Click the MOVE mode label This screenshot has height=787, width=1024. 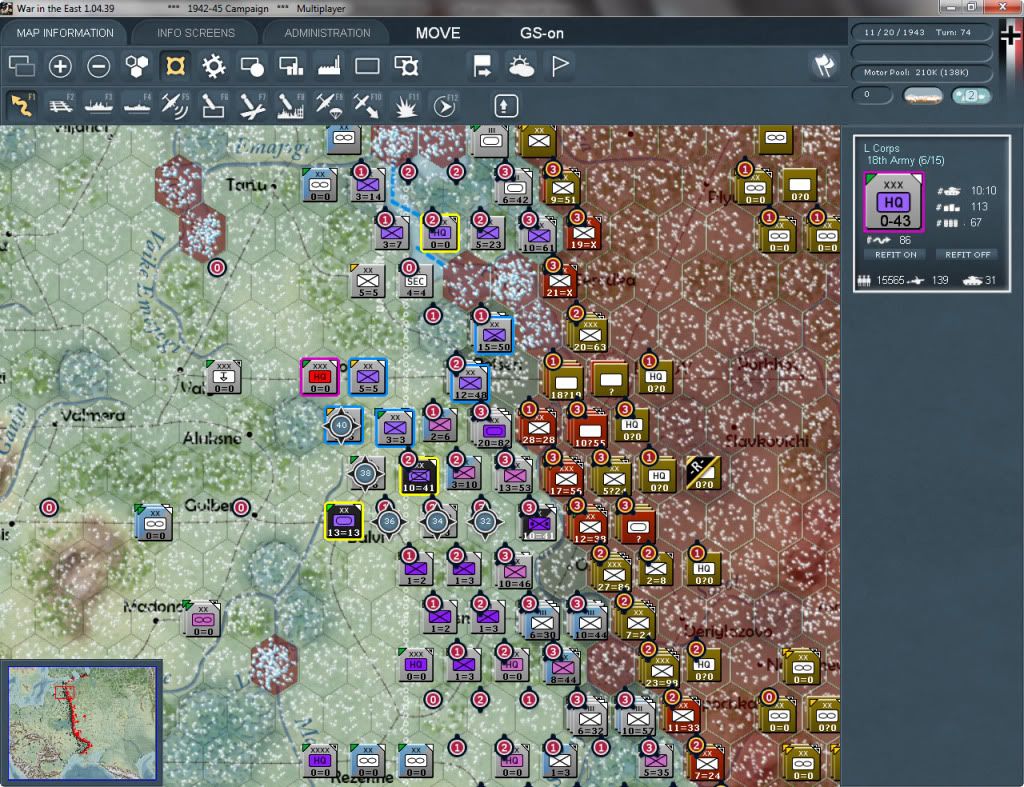tap(438, 33)
